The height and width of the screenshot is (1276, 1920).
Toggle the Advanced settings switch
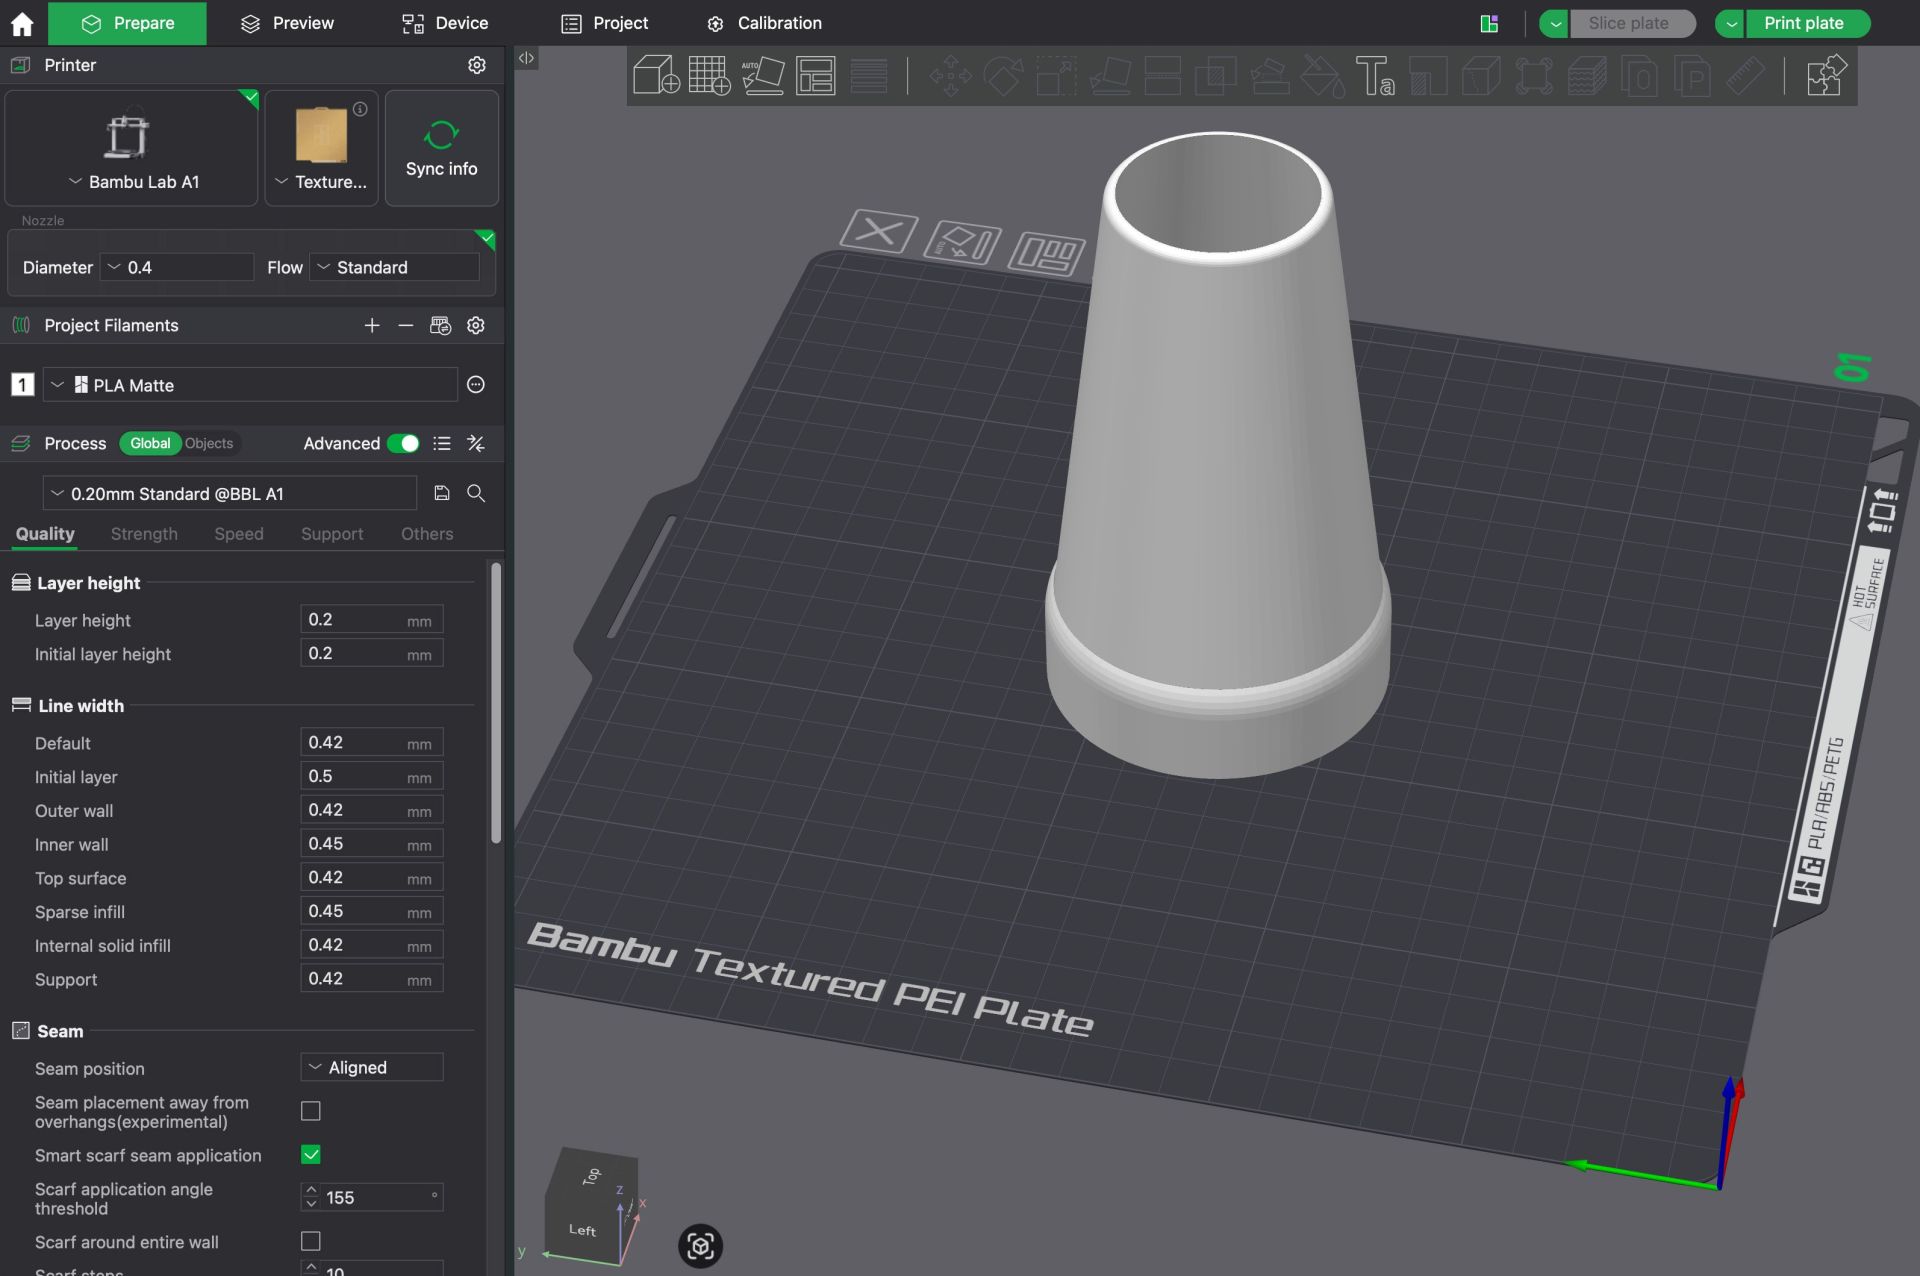pyautogui.click(x=403, y=443)
